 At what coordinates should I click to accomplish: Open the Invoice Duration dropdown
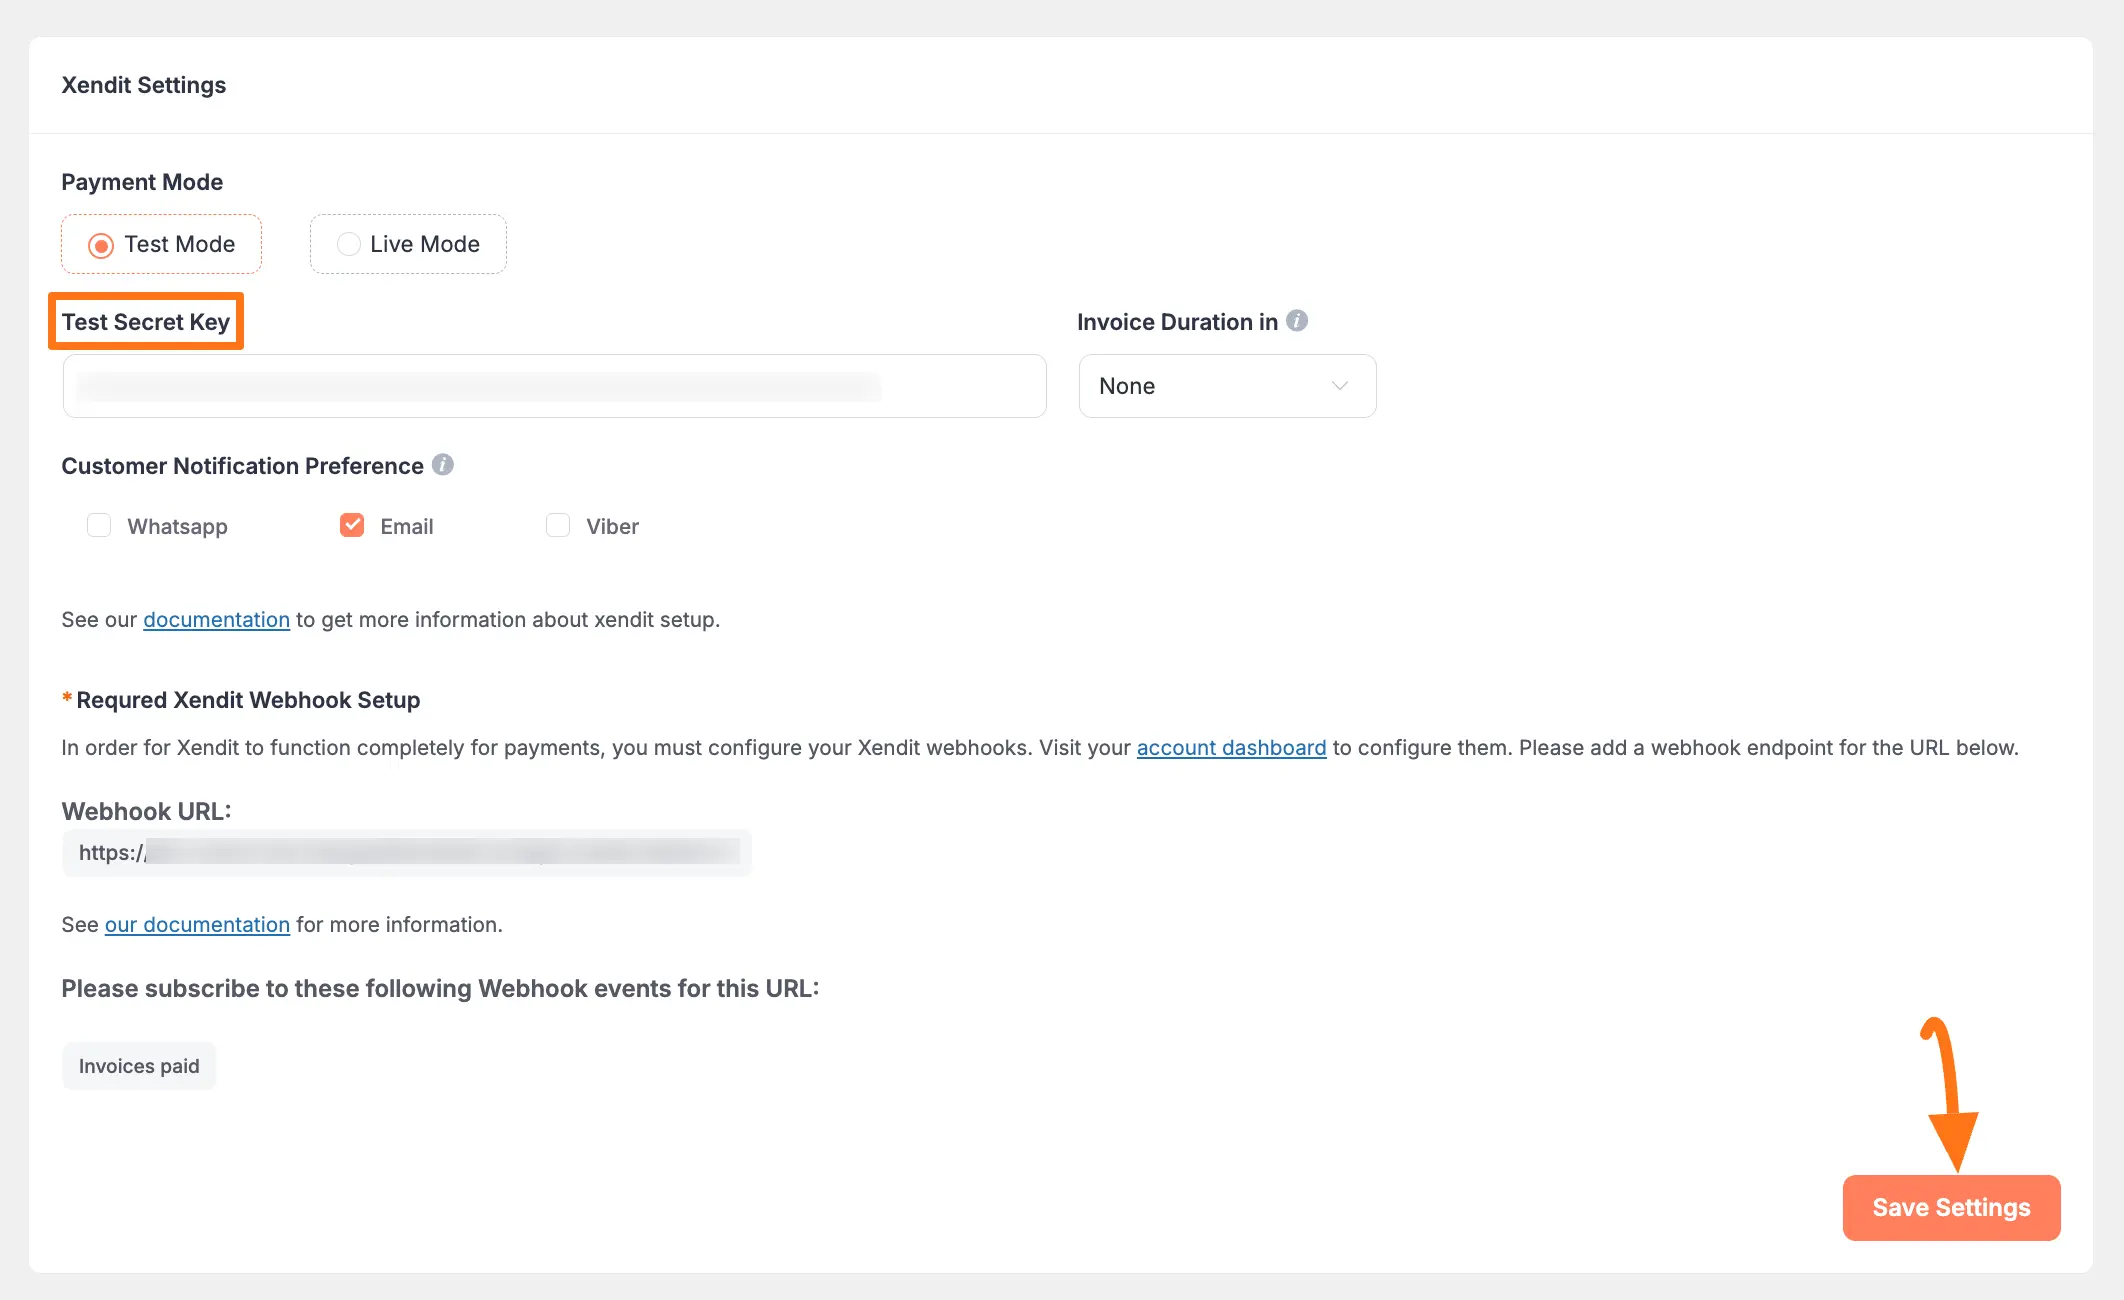[1226, 386]
